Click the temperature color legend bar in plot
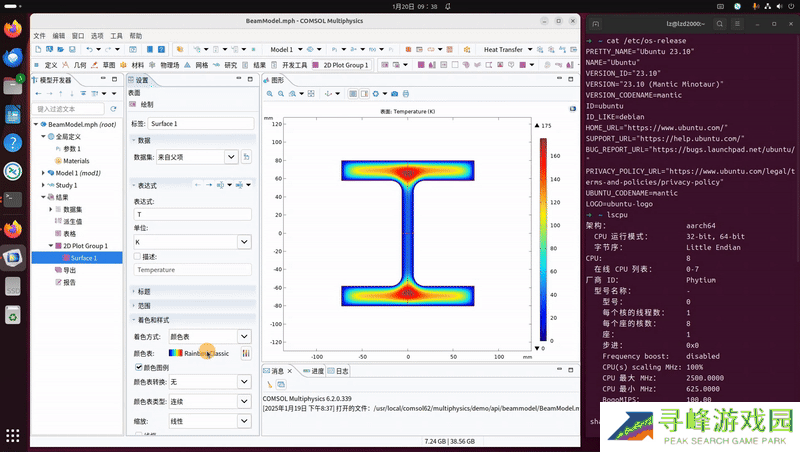This screenshot has height=452, width=800. coord(543,239)
